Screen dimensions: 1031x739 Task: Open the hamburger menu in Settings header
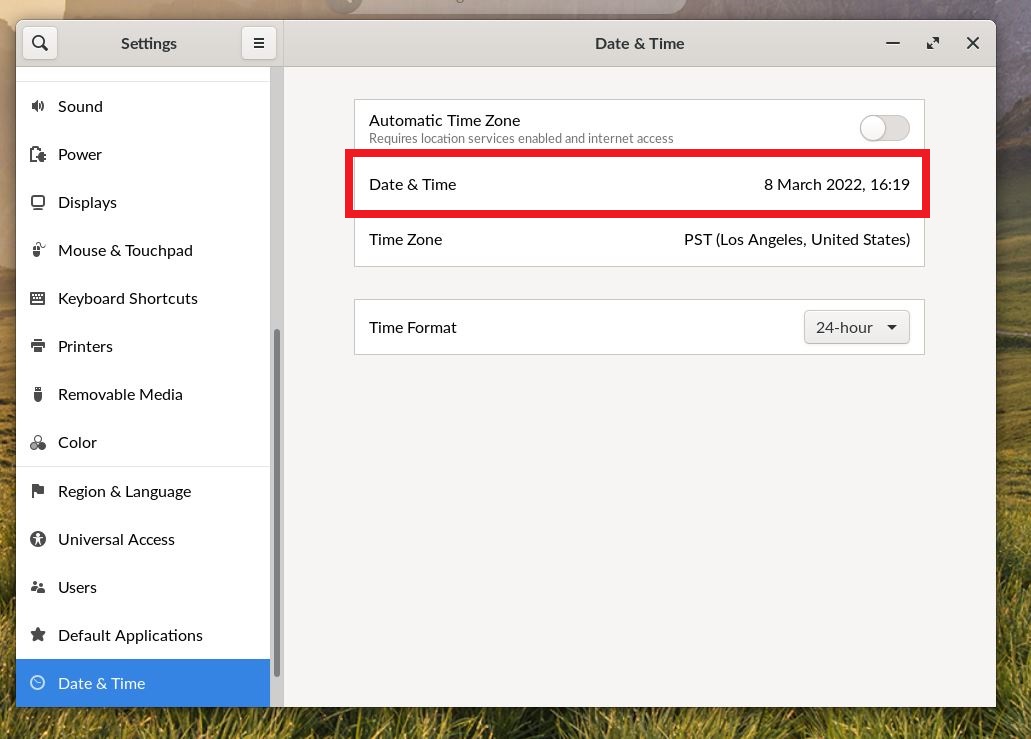click(x=258, y=43)
